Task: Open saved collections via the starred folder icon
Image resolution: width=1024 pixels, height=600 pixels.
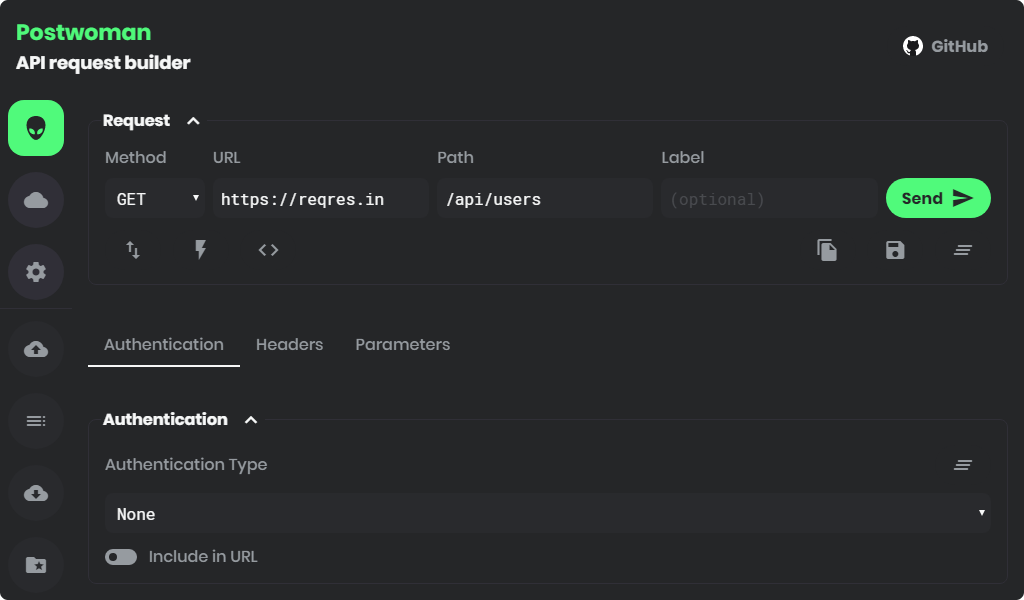Action: tap(35, 565)
